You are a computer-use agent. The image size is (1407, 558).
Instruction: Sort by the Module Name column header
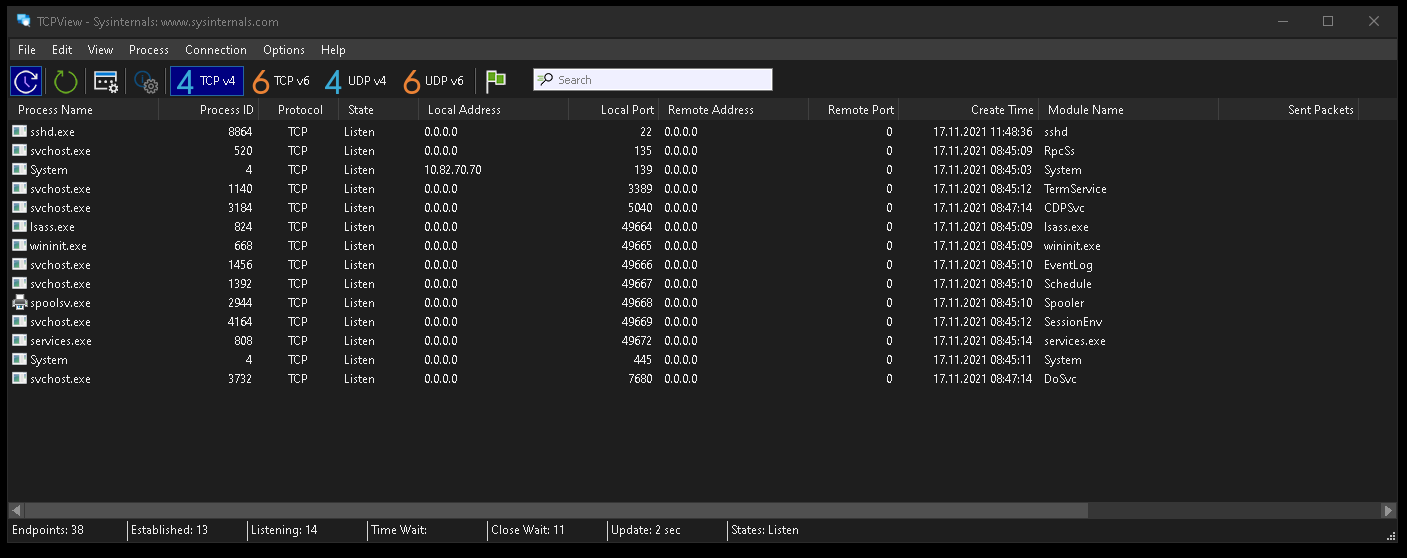[1128, 110]
